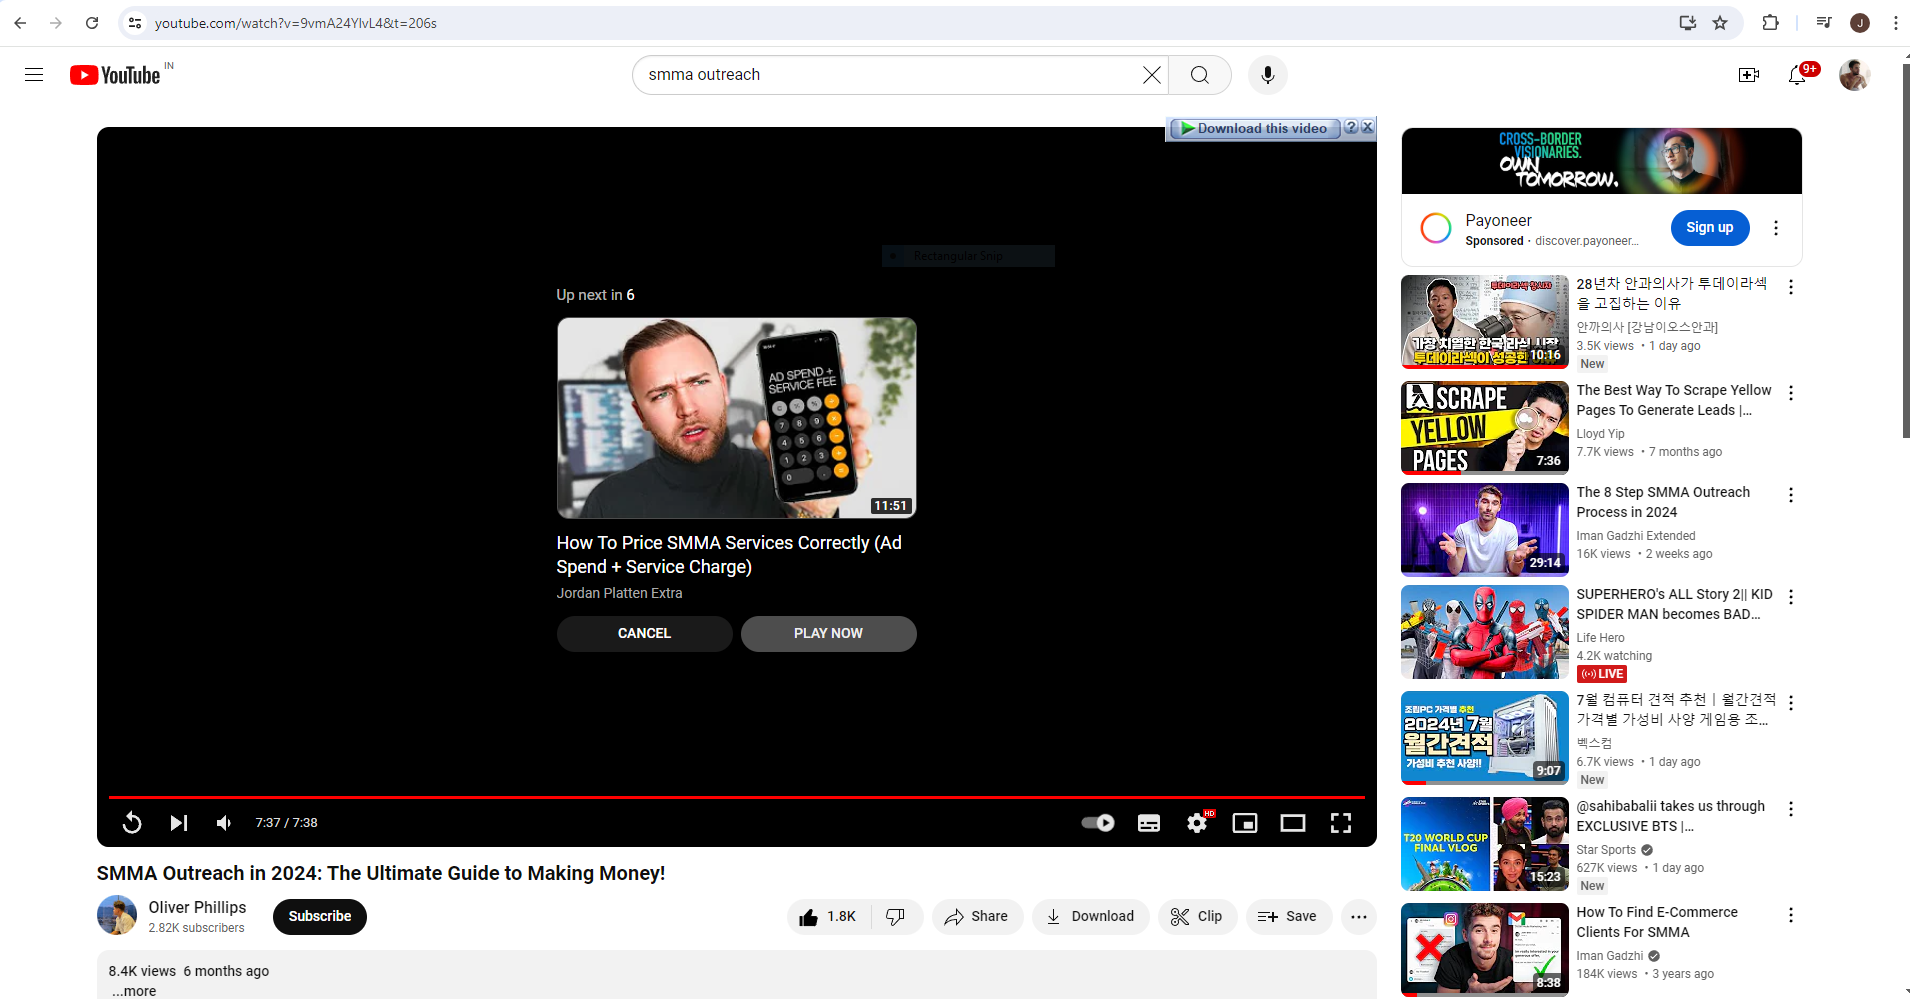
Task: Open the YouTube guide hamburger menu
Action: click(x=34, y=75)
